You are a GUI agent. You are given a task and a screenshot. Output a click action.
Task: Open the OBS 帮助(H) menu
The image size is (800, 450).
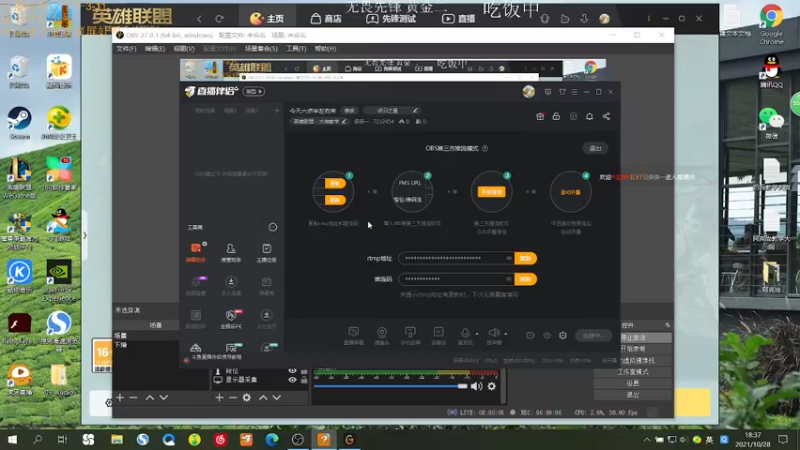pyautogui.click(x=325, y=49)
